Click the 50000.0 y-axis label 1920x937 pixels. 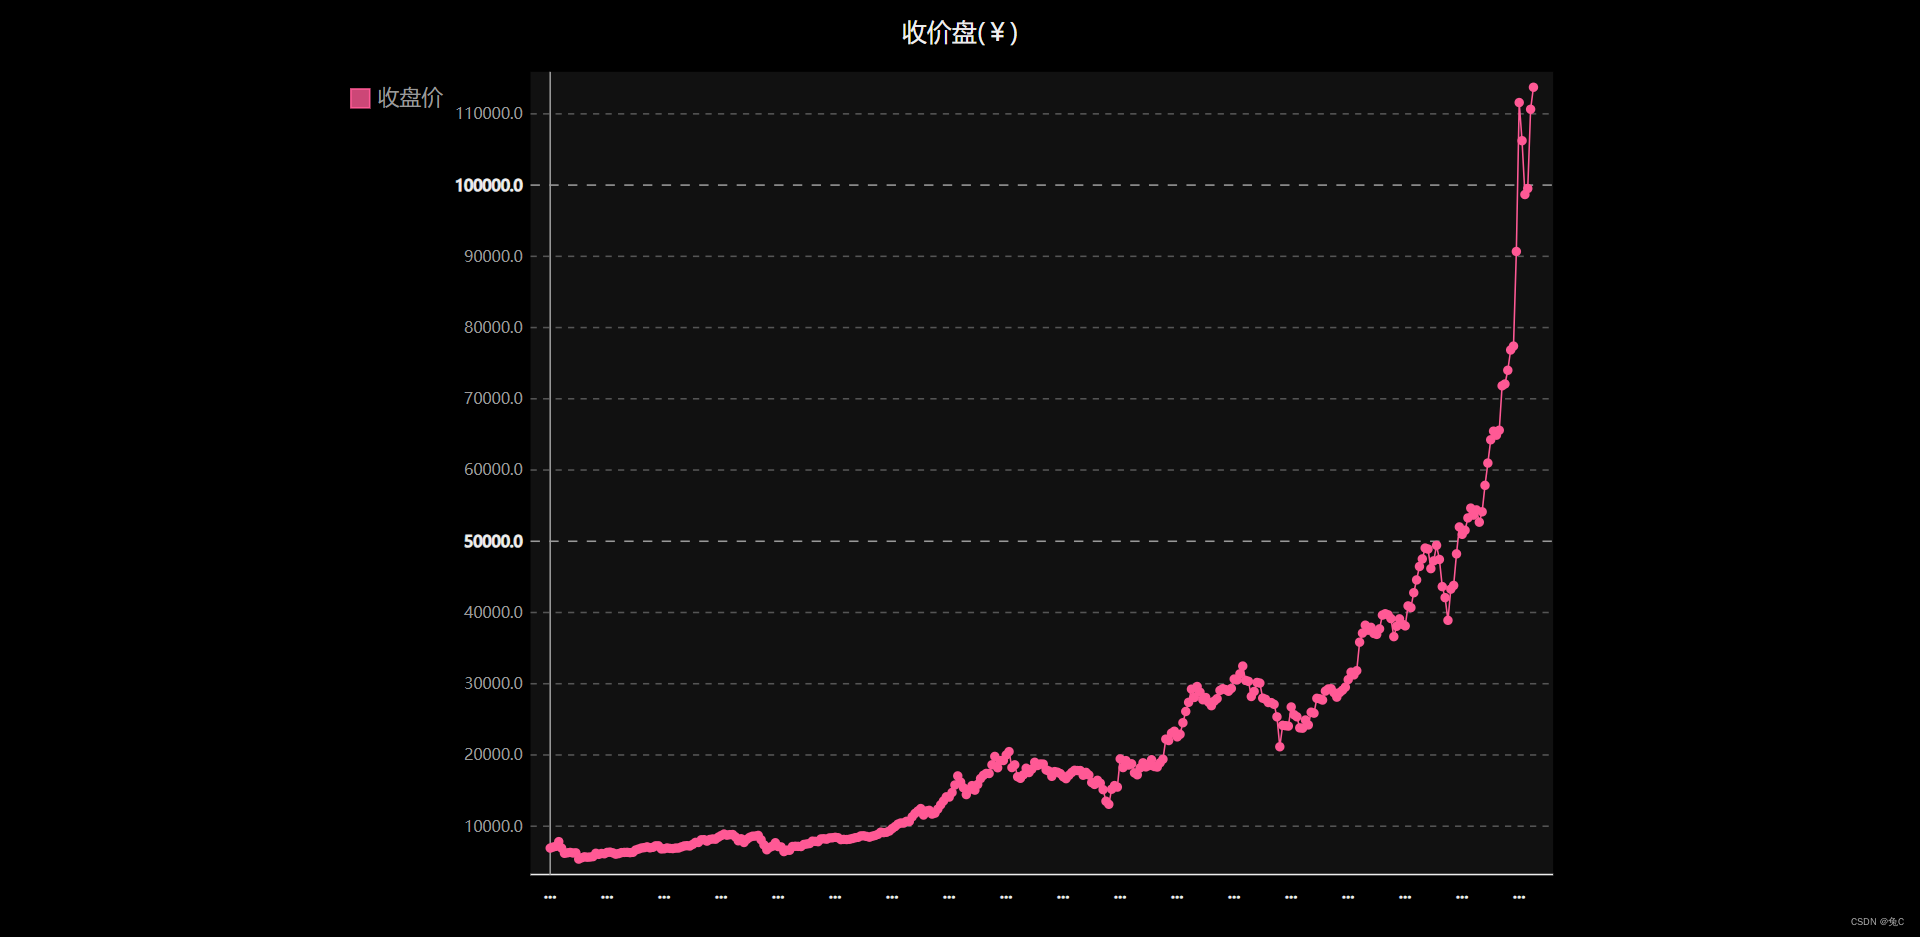(493, 541)
